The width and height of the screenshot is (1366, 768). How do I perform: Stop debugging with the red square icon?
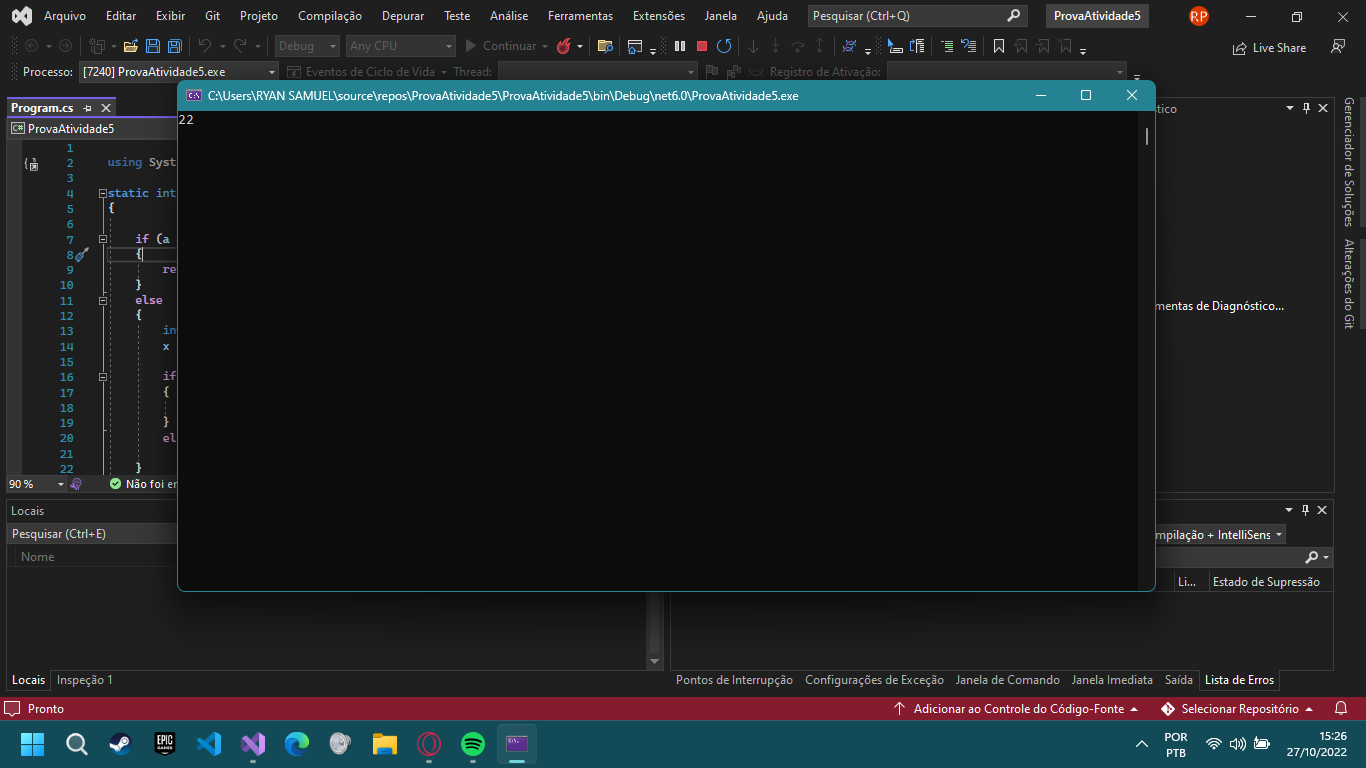702,46
